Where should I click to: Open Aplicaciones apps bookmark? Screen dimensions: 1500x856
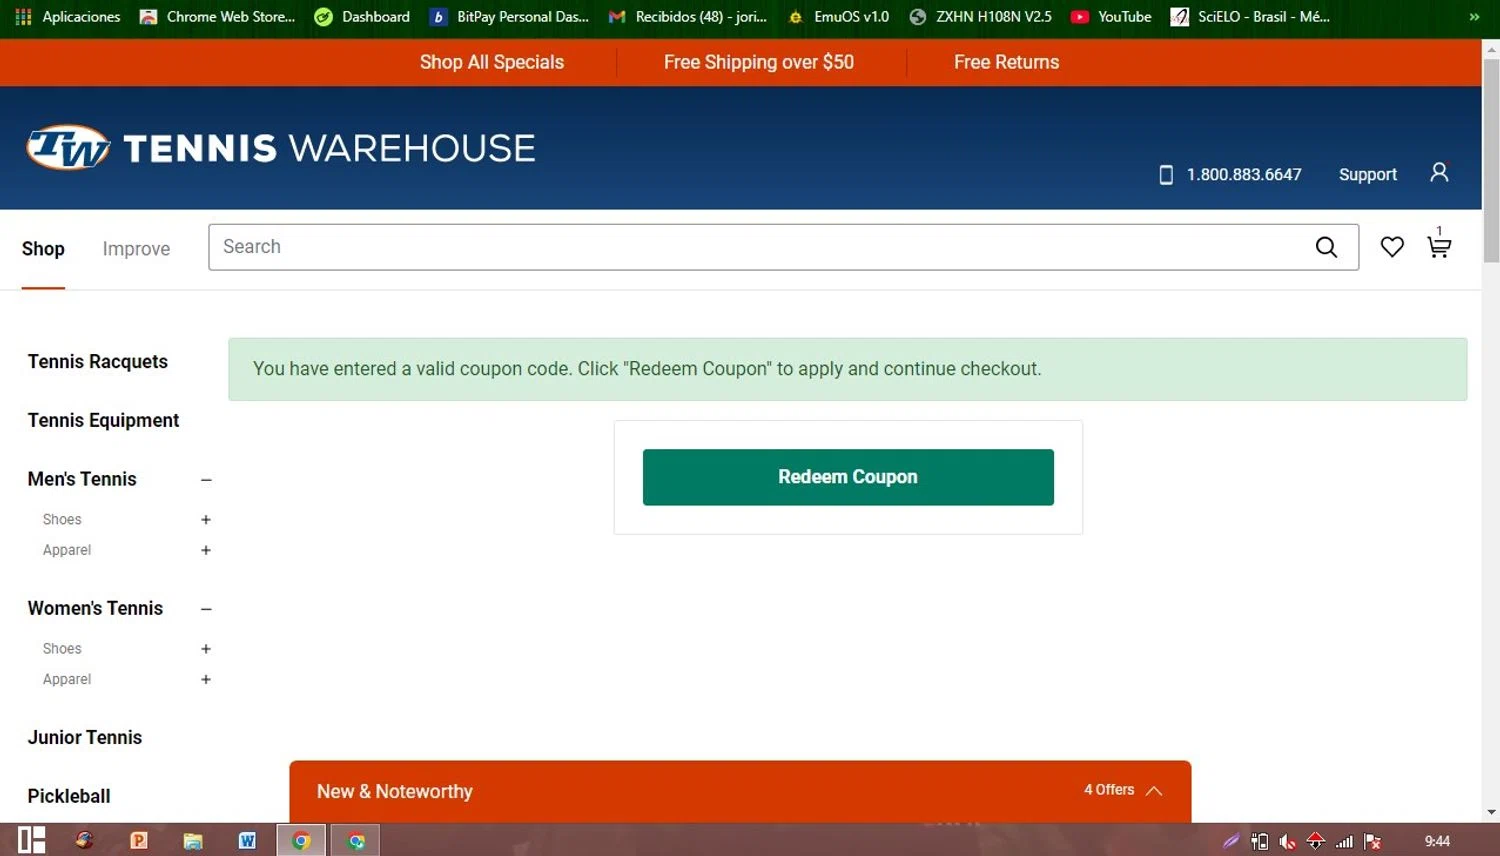coord(68,17)
